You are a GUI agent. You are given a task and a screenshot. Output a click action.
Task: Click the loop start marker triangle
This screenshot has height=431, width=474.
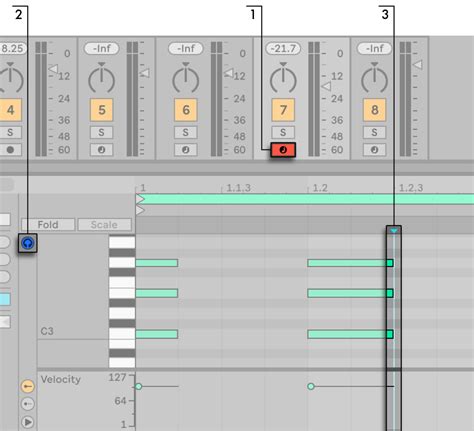(x=140, y=199)
